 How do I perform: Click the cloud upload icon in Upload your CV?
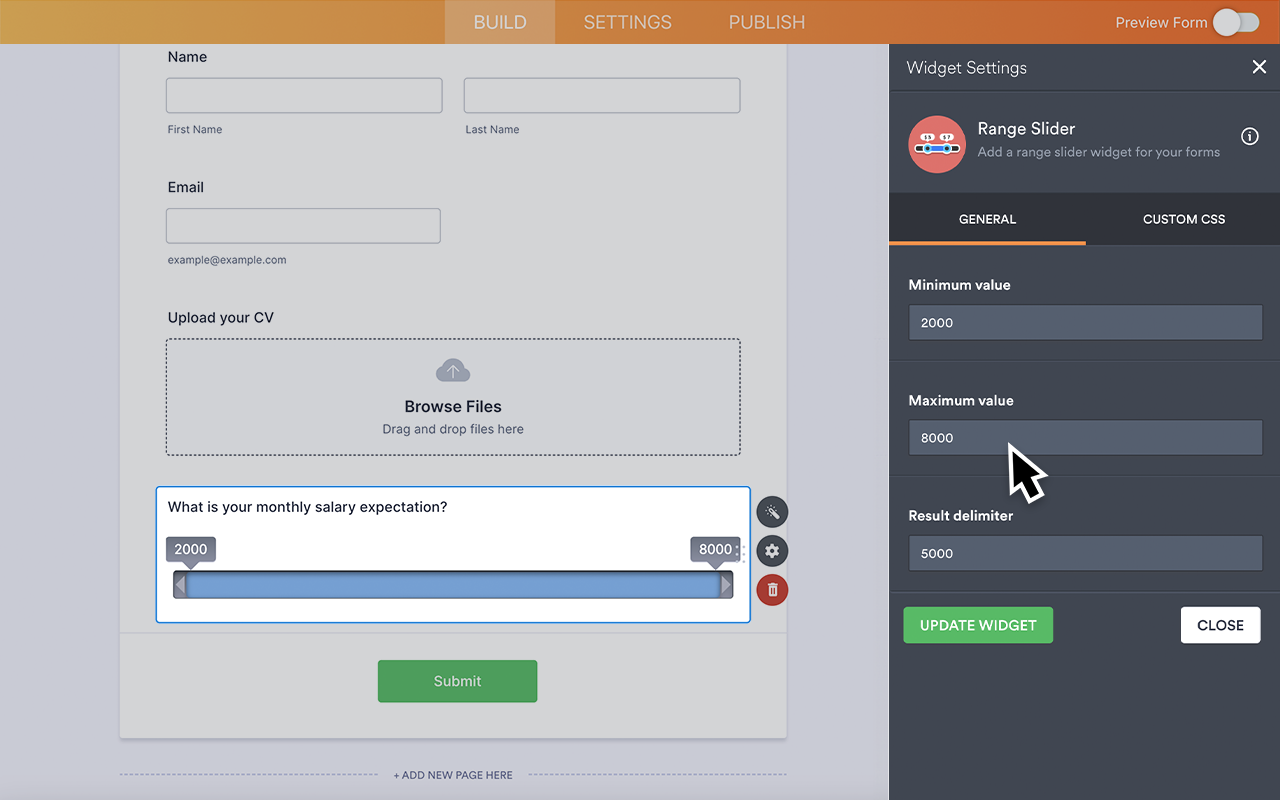tap(452, 369)
